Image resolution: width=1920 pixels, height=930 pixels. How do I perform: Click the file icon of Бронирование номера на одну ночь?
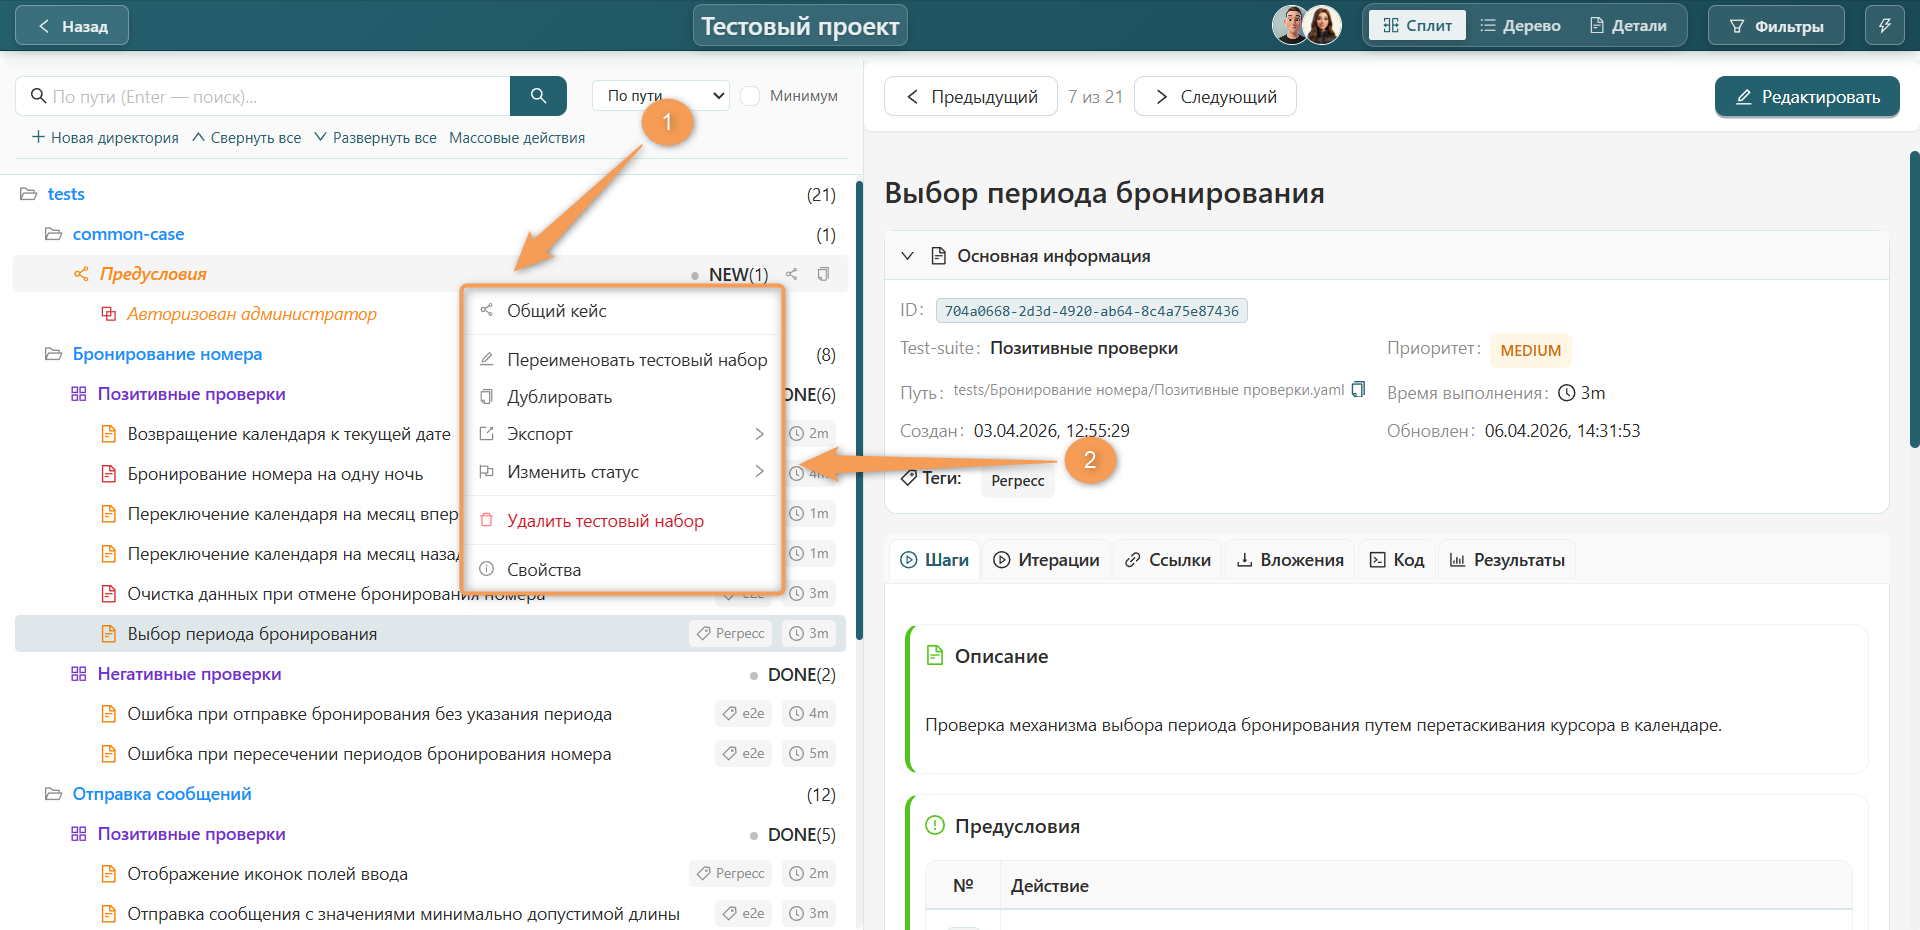click(x=109, y=474)
